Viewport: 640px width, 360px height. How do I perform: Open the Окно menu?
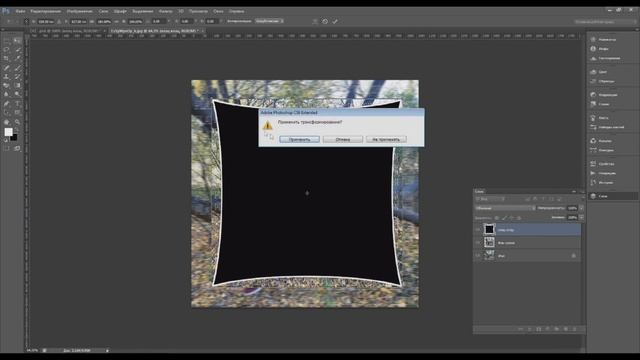(x=218, y=11)
